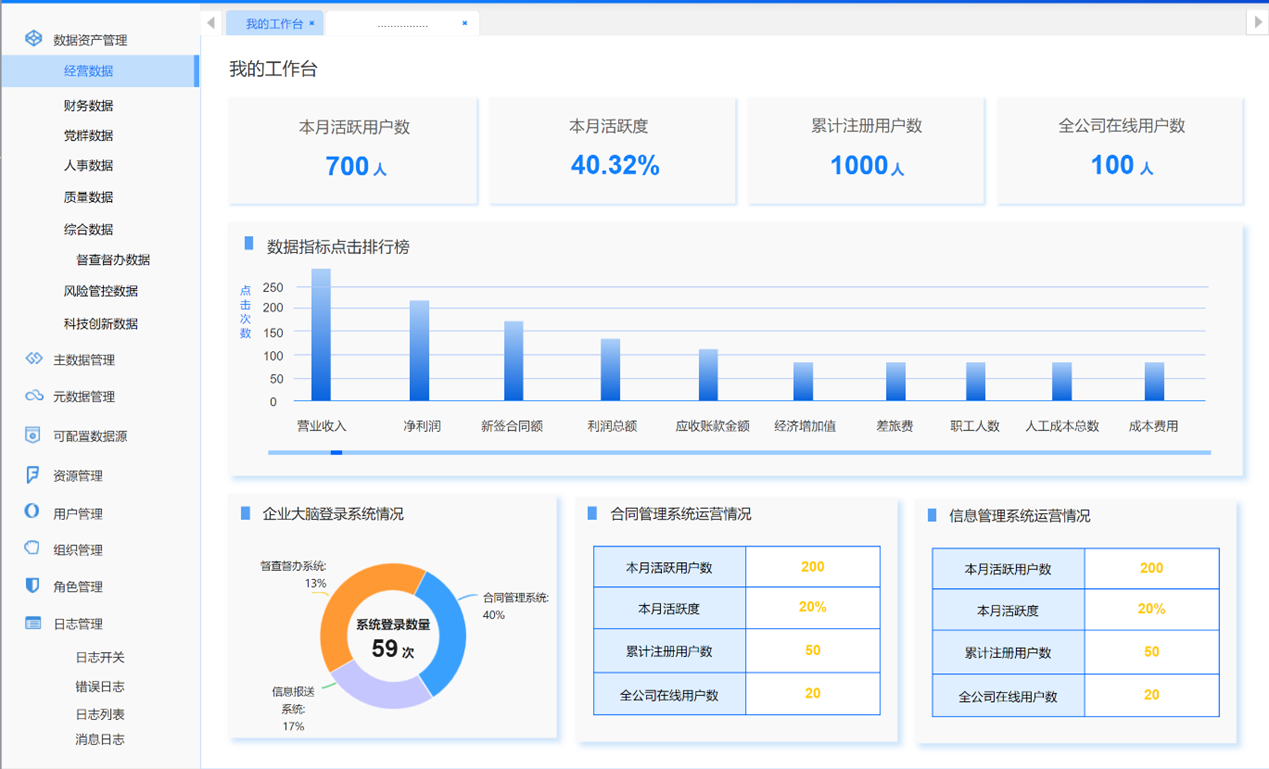Click the 用户管理 icon in sidebar
Image resolution: width=1269 pixels, height=769 pixels.
coord(33,512)
